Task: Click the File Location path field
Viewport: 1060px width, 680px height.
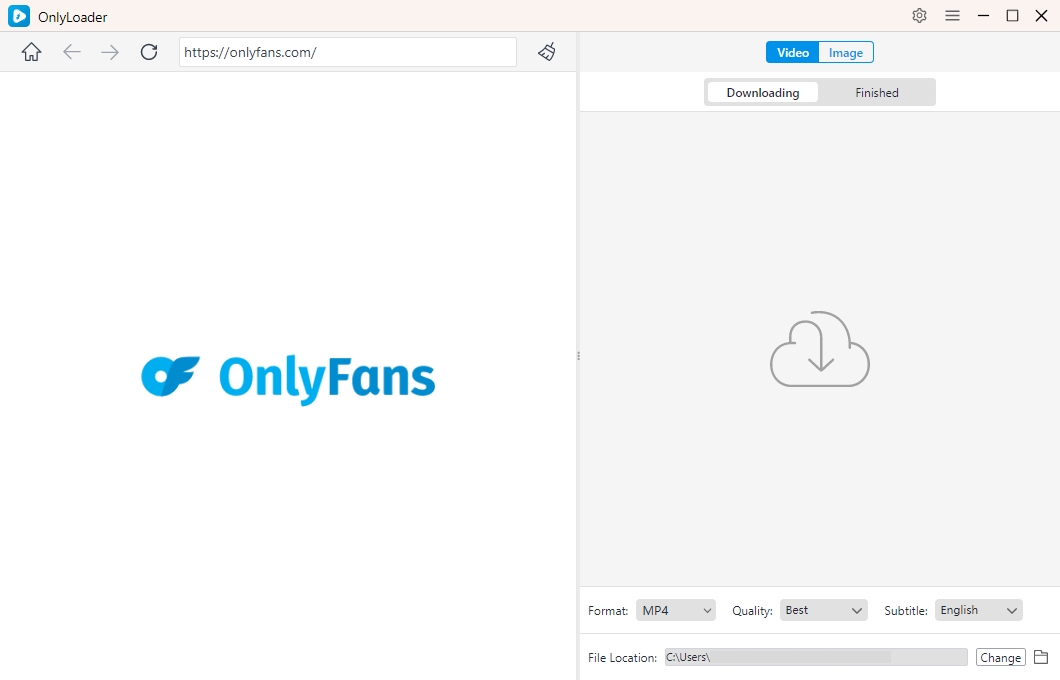Action: (x=815, y=657)
